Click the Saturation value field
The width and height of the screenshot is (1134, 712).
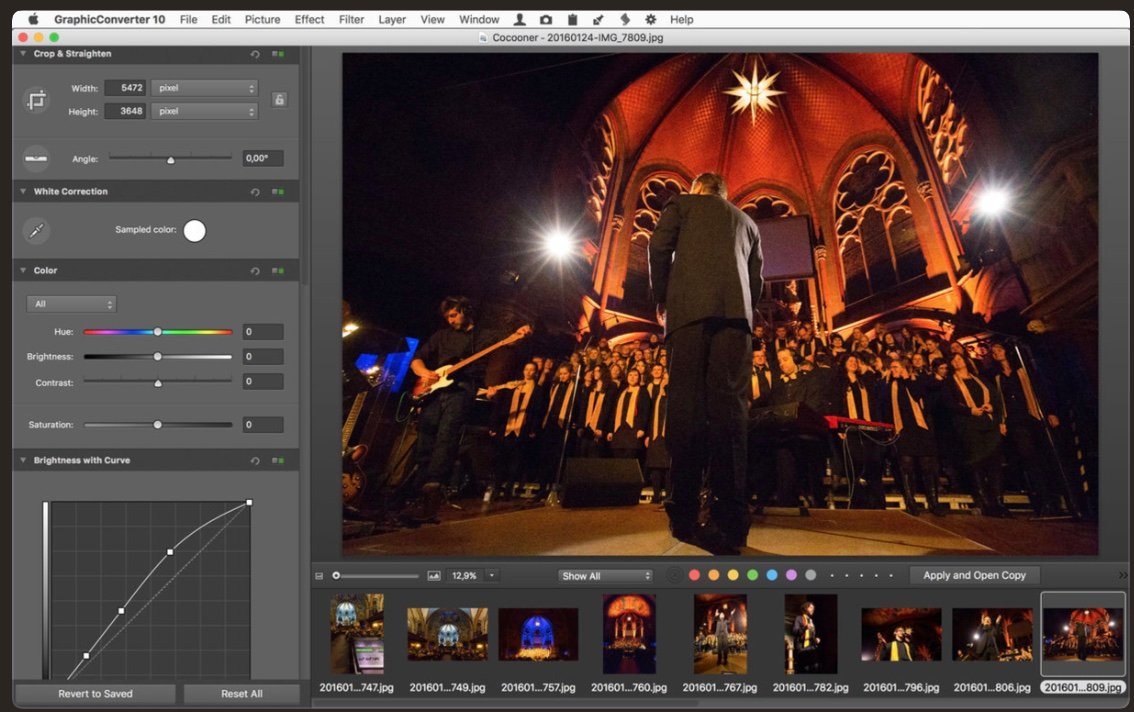click(x=263, y=425)
